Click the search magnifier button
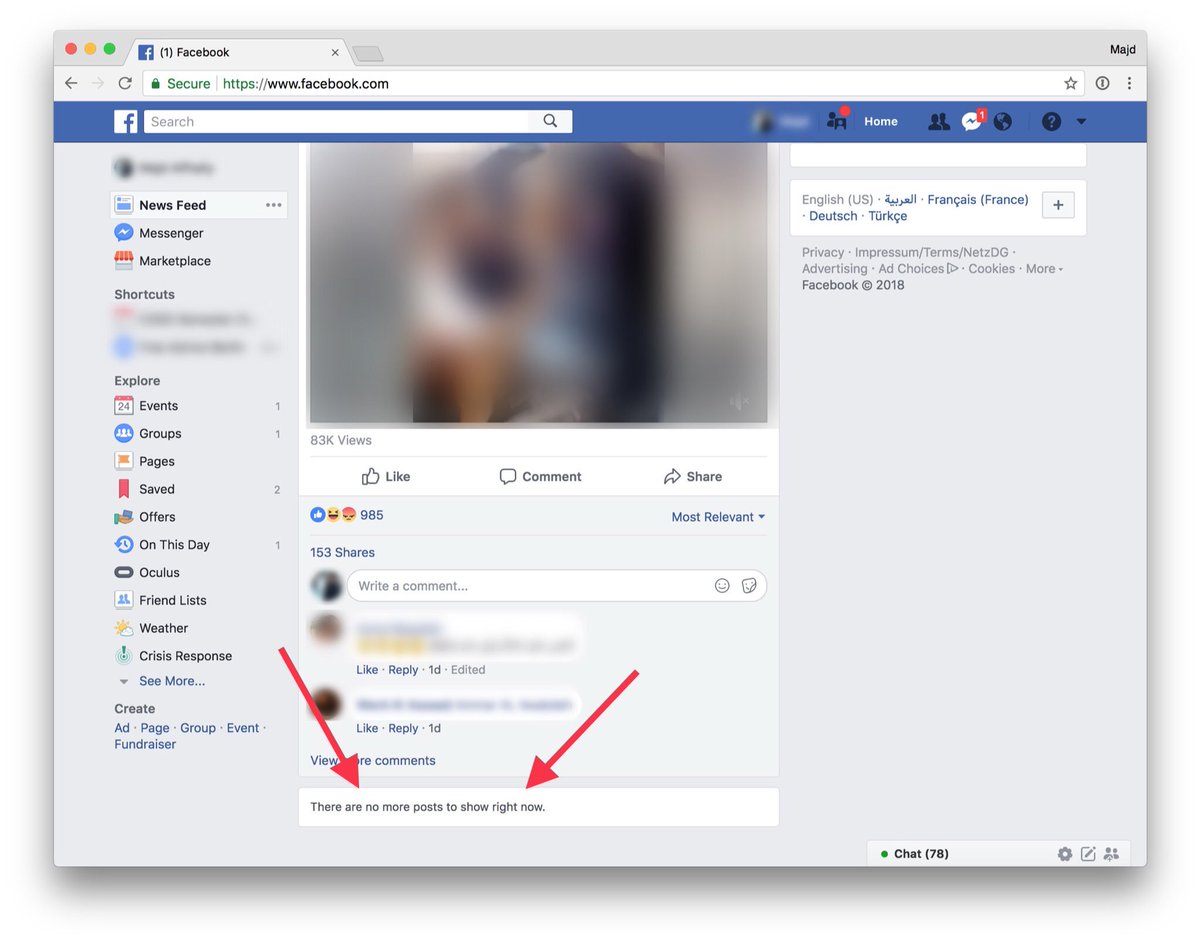Viewport: 1200px width, 943px height. 550,121
